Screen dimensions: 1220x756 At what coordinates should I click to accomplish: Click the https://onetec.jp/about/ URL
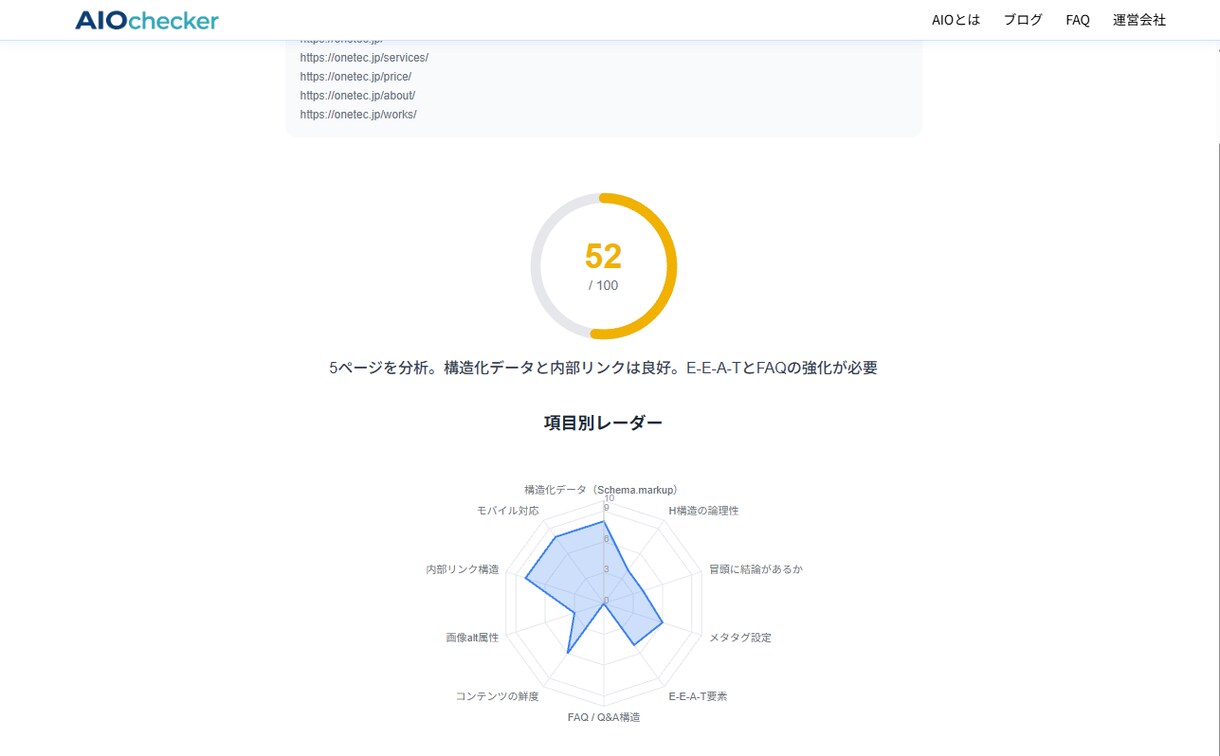357,96
